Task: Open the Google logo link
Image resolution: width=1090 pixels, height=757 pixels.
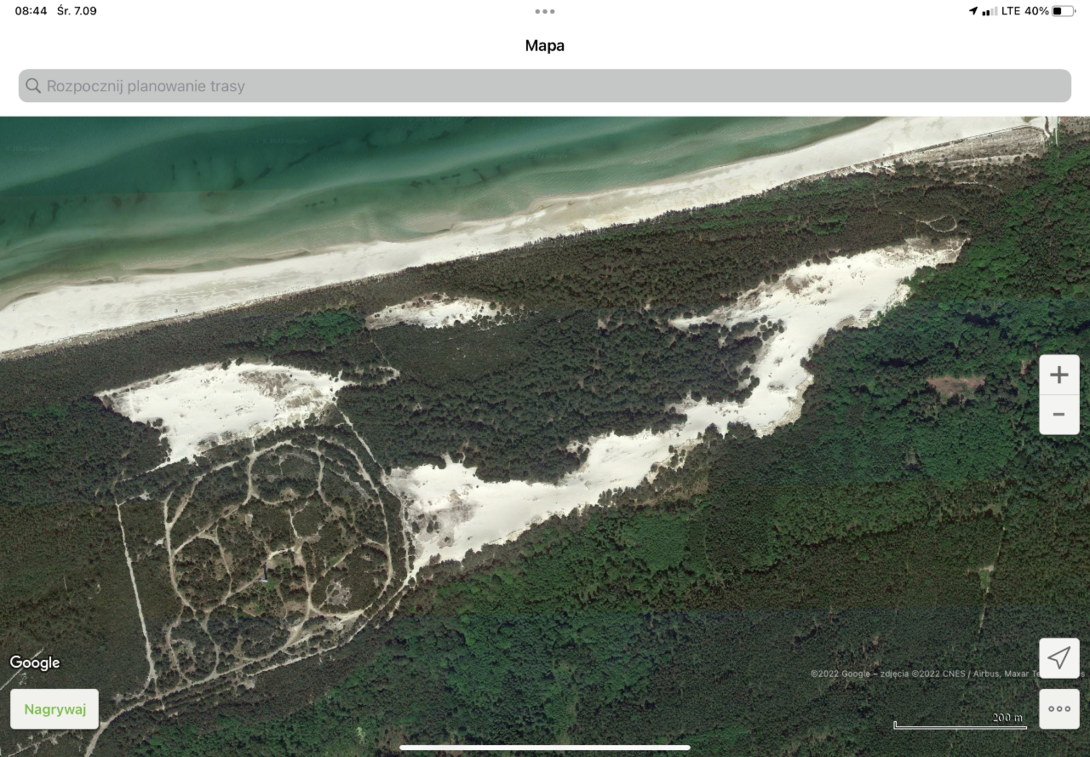Action: pos(35,663)
